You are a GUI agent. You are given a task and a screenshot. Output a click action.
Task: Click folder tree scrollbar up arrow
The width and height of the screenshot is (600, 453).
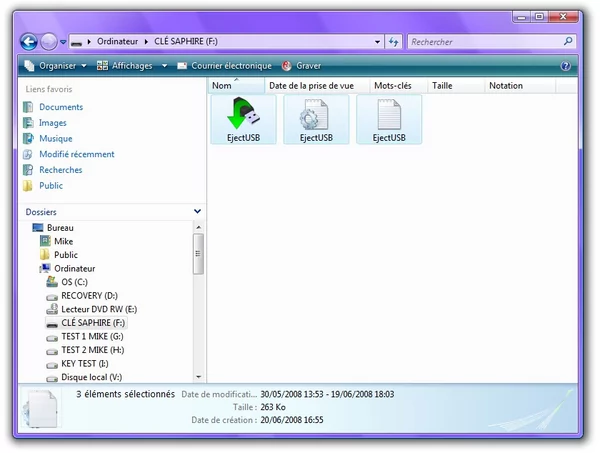[199, 227]
